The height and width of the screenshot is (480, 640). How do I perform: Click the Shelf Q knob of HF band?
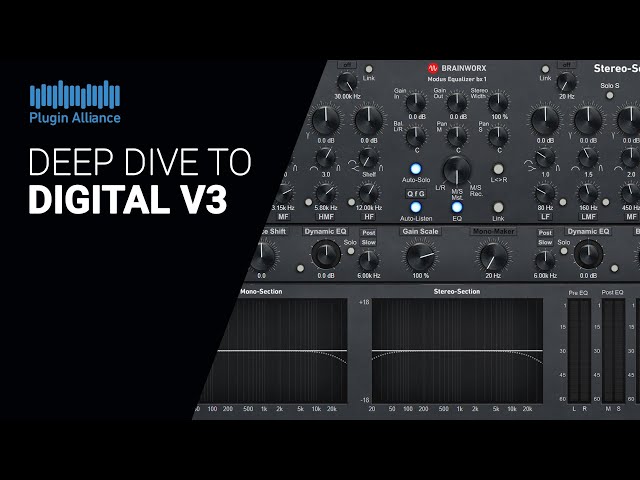click(368, 158)
